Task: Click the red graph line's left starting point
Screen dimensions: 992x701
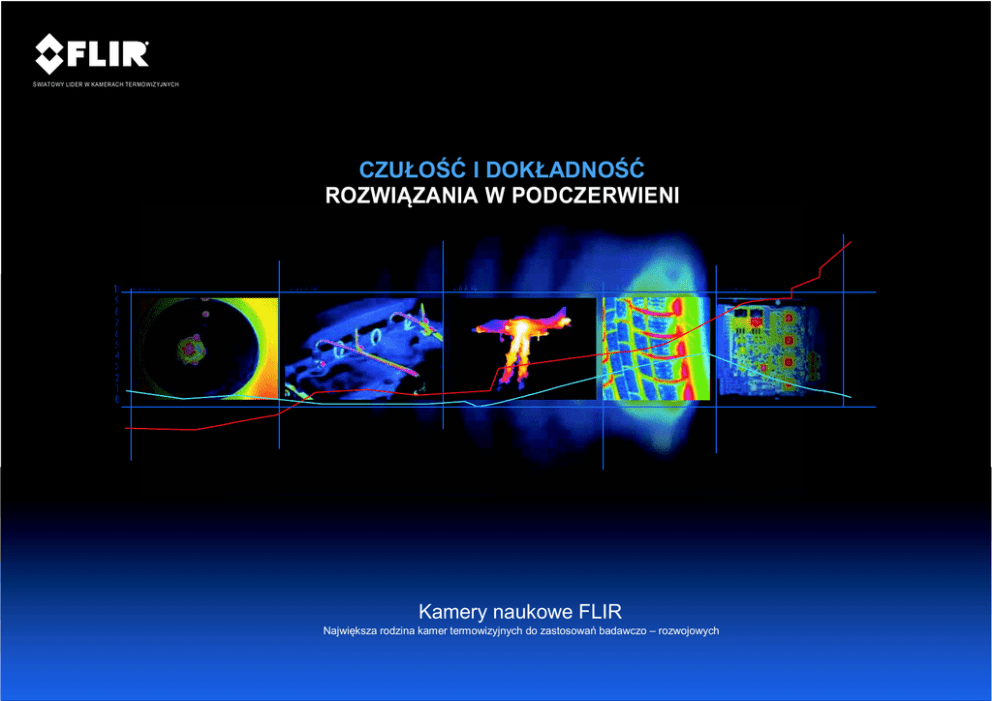Action: pyautogui.click(x=127, y=429)
